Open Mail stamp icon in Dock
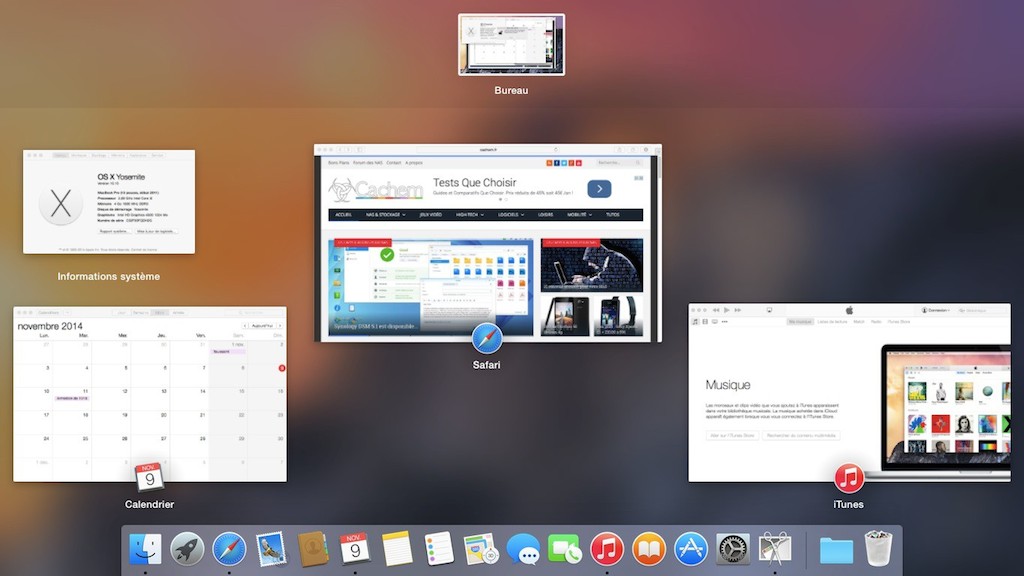 point(271,549)
